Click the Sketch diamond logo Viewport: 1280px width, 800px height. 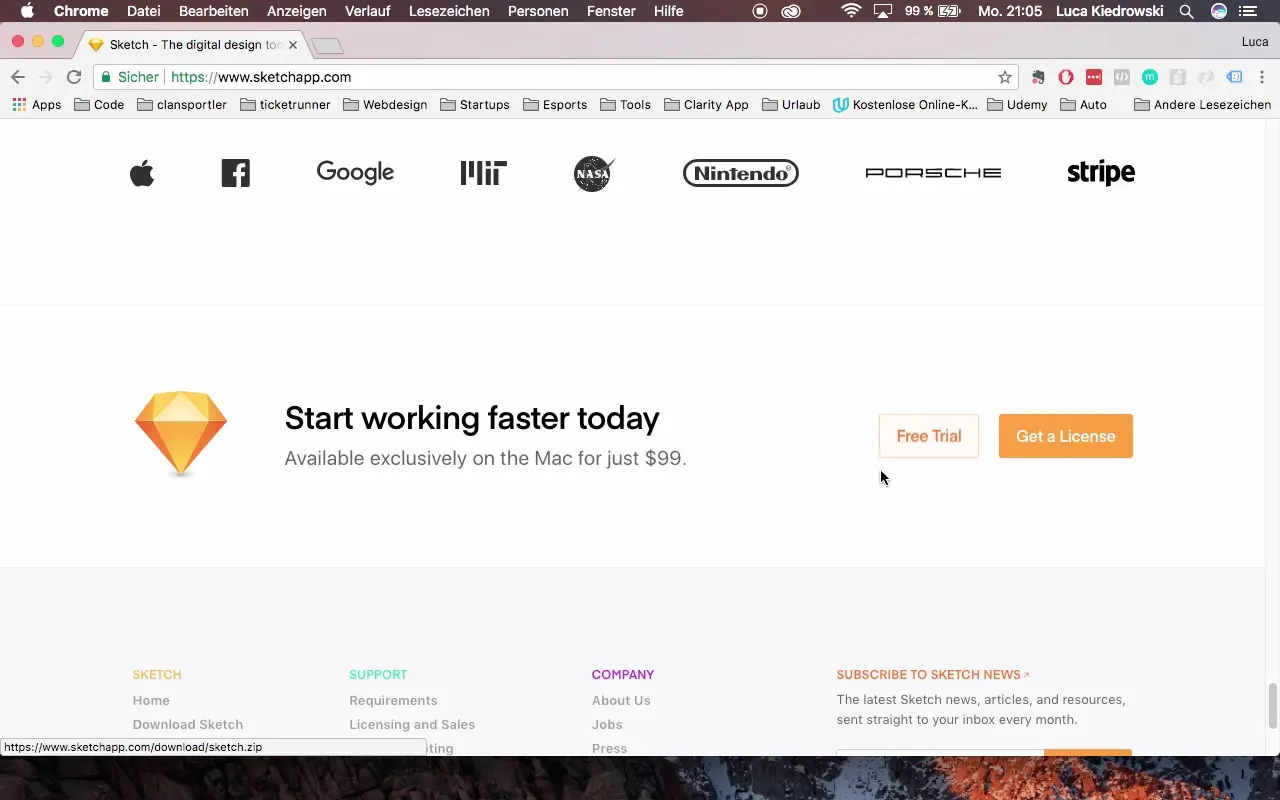tap(181, 434)
